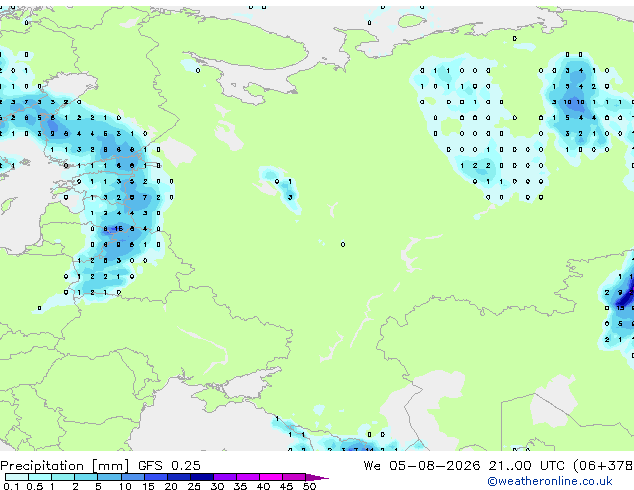Click the legend label '10'
The width and height of the screenshot is (634, 490).
(125, 486)
